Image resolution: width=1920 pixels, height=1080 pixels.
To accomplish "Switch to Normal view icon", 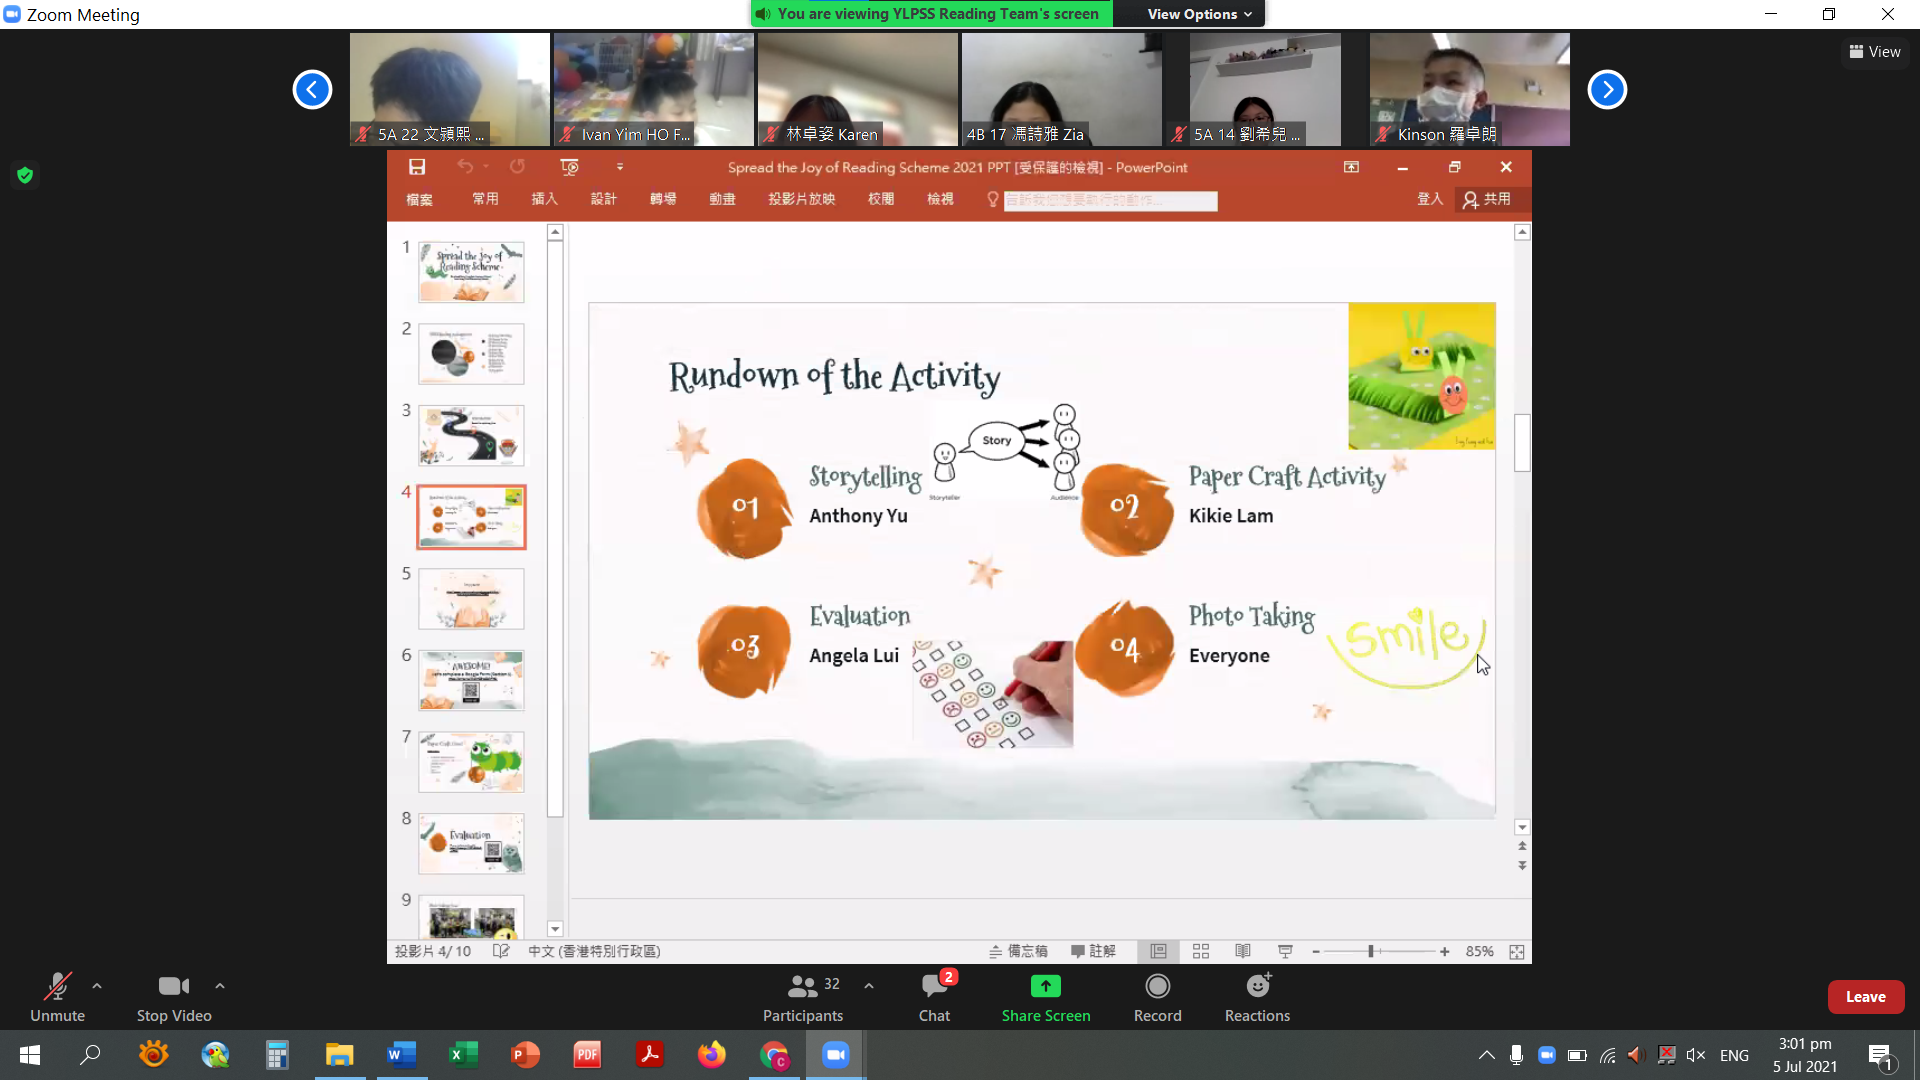I will point(1158,951).
